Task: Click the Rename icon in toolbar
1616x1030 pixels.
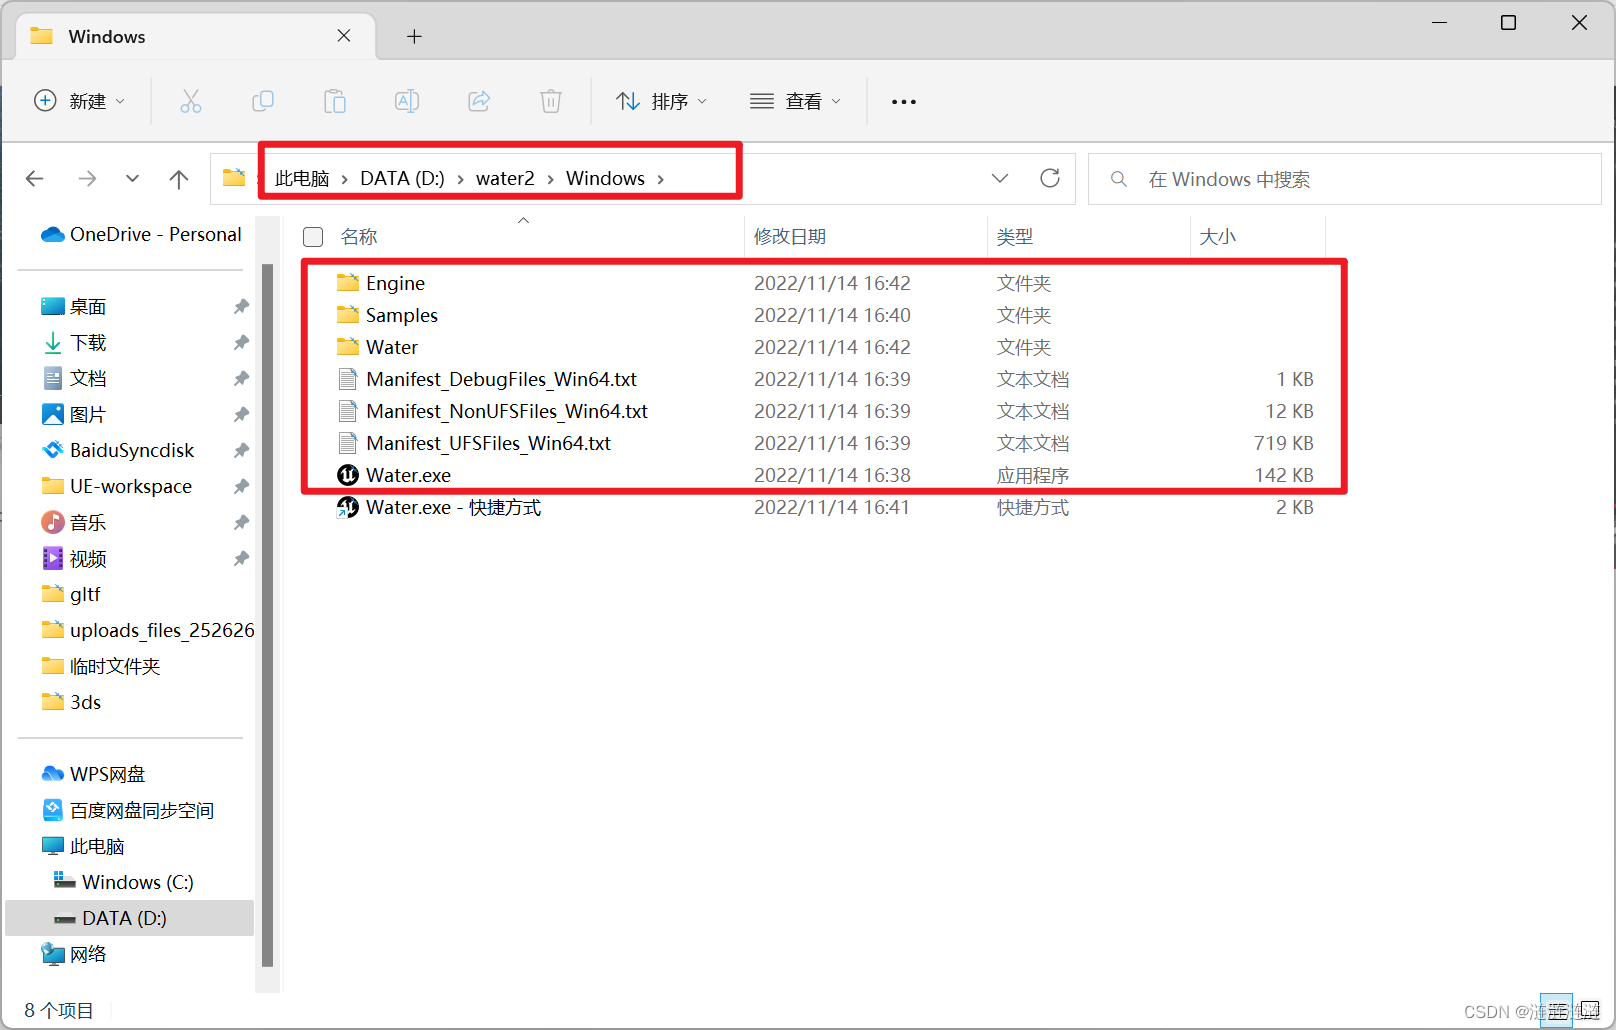Action: pos(407,101)
